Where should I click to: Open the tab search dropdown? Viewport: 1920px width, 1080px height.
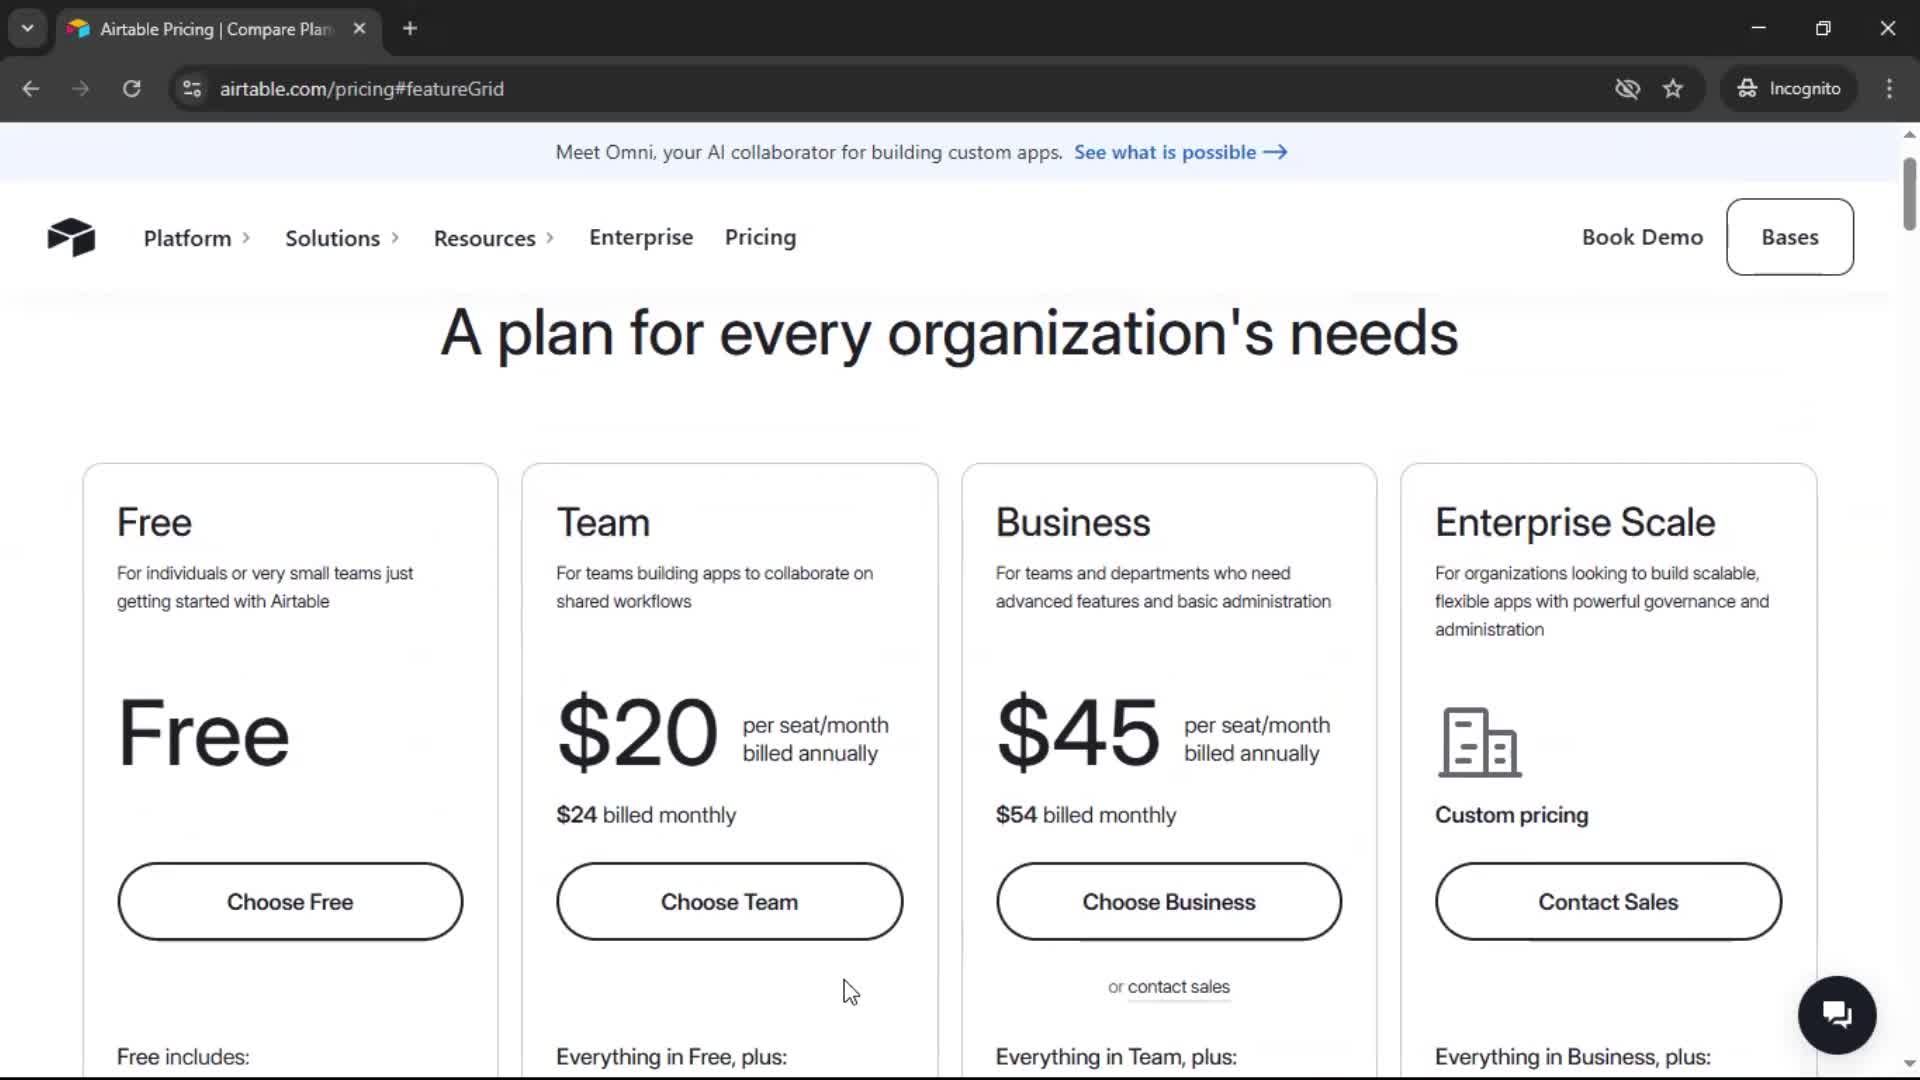point(28,28)
